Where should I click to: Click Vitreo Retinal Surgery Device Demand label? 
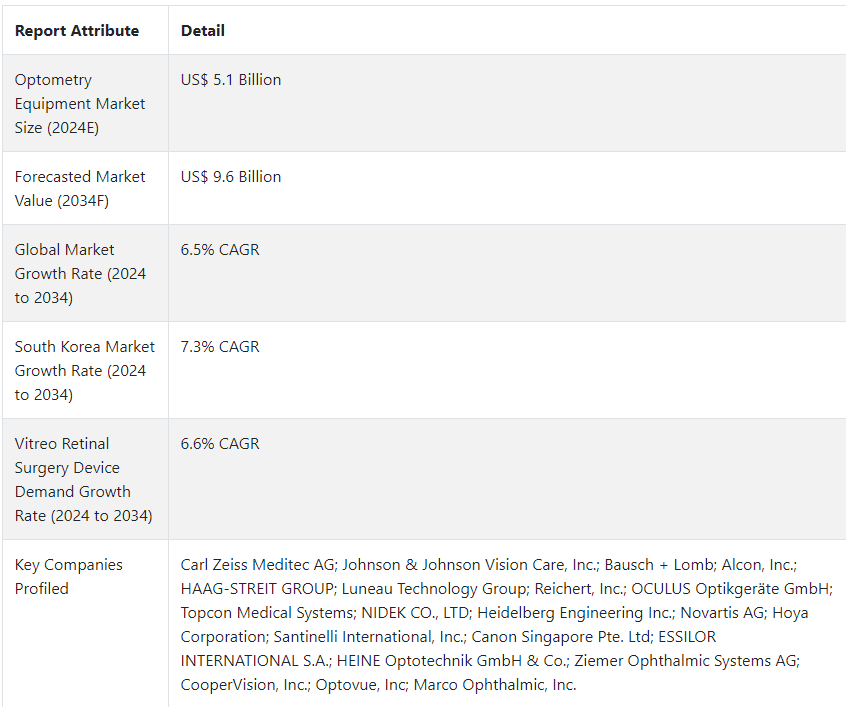point(84,480)
